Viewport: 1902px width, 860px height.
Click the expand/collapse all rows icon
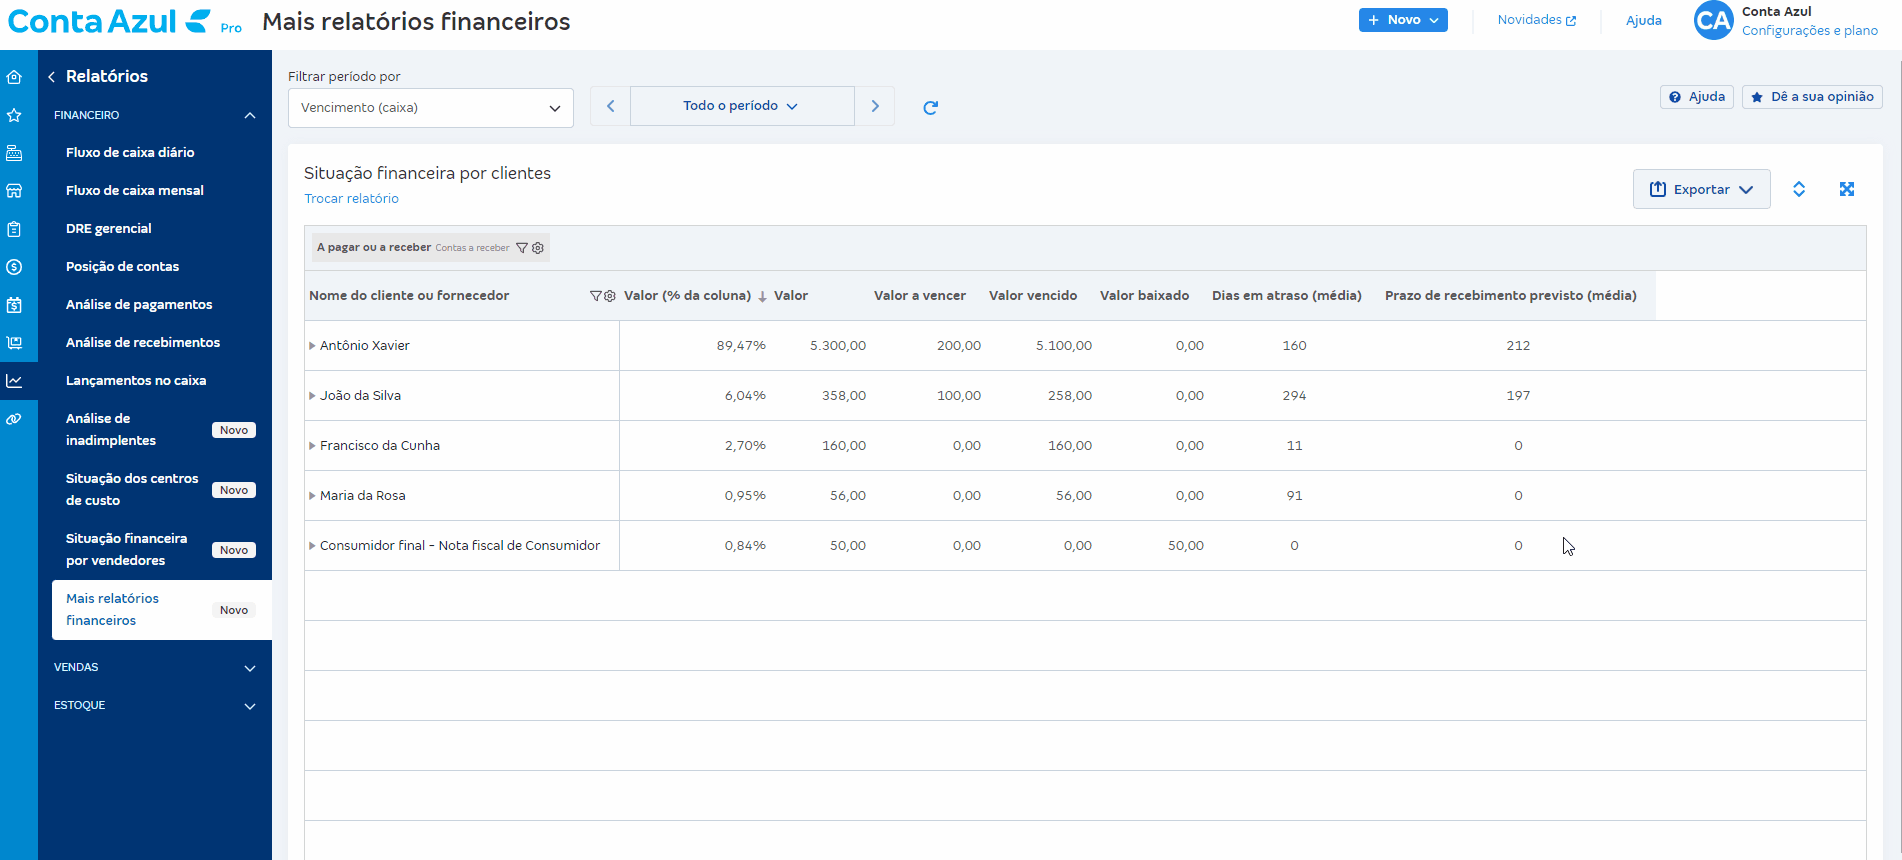click(1799, 189)
